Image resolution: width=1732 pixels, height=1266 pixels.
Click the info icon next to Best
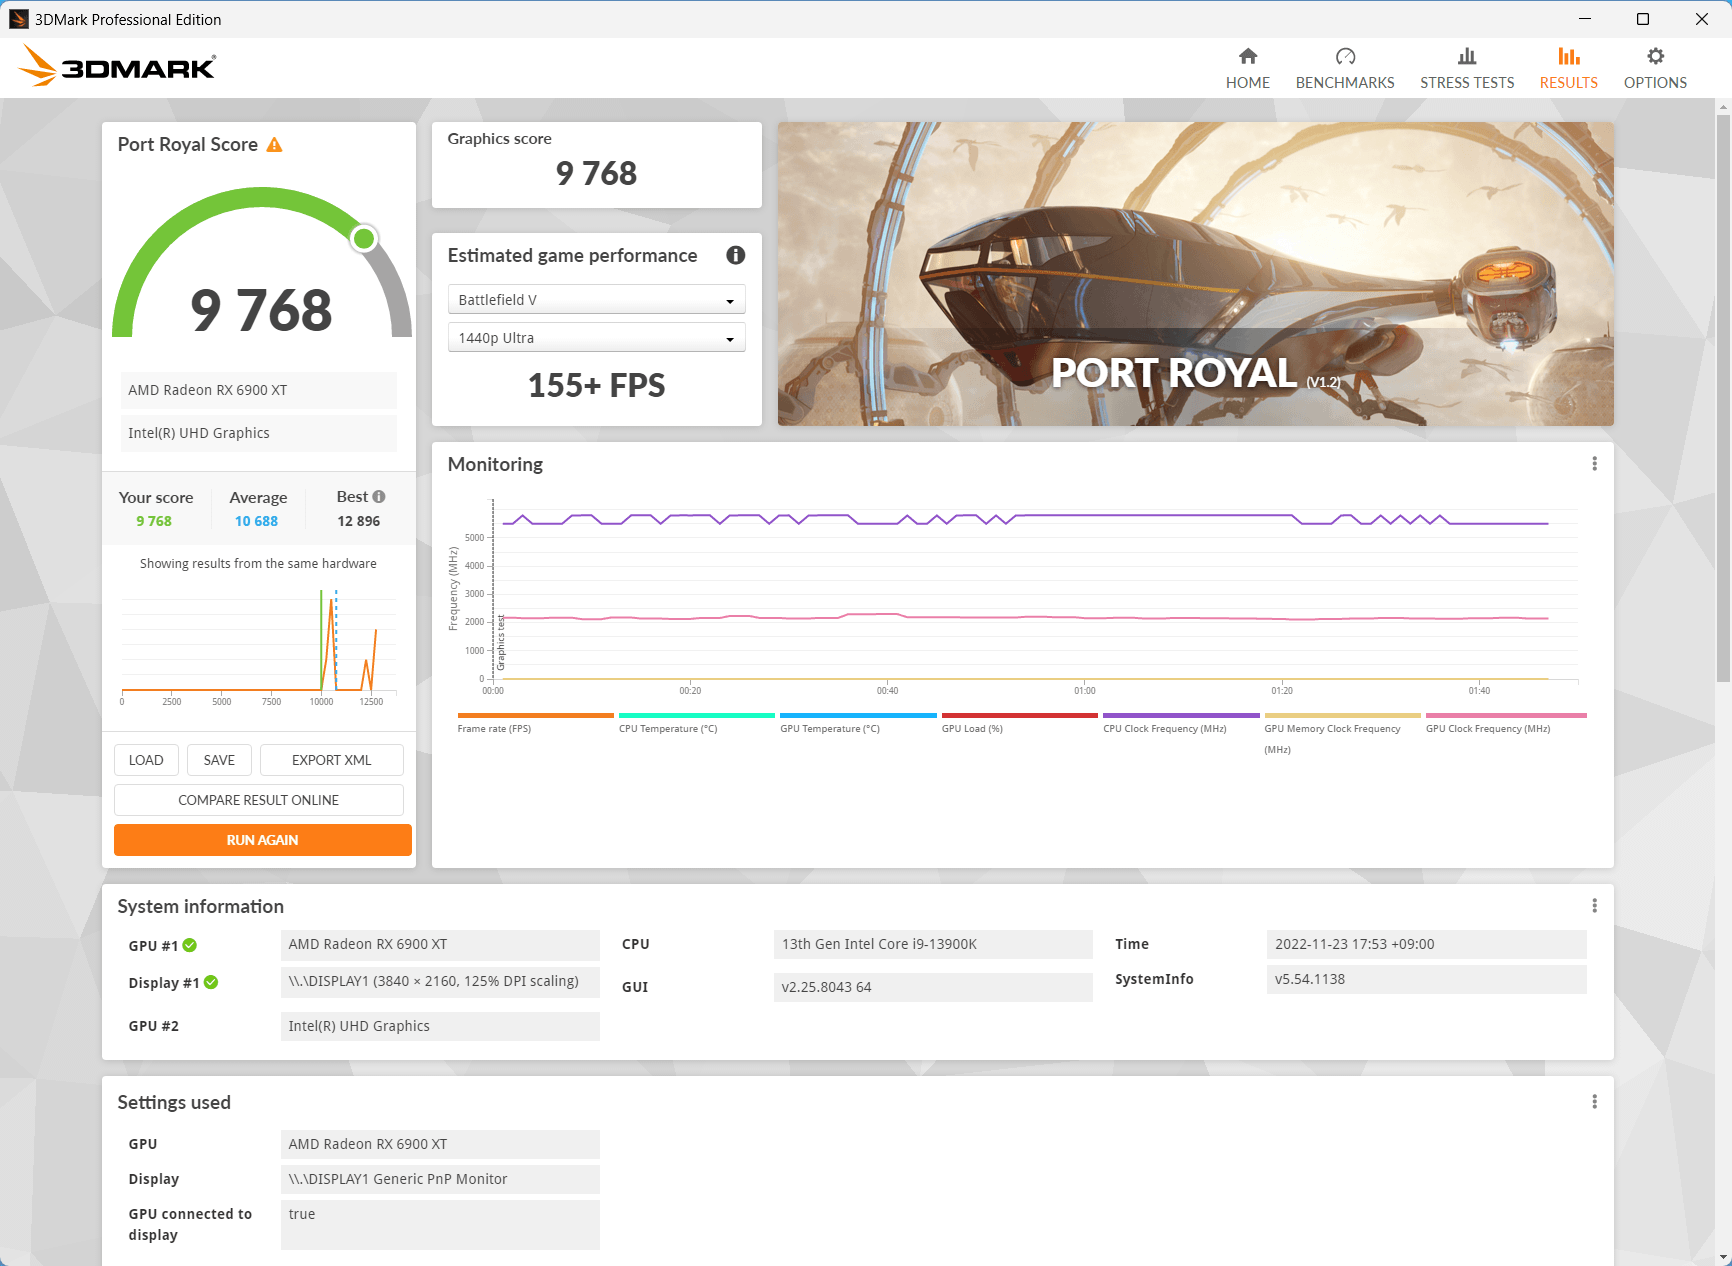[379, 497]
